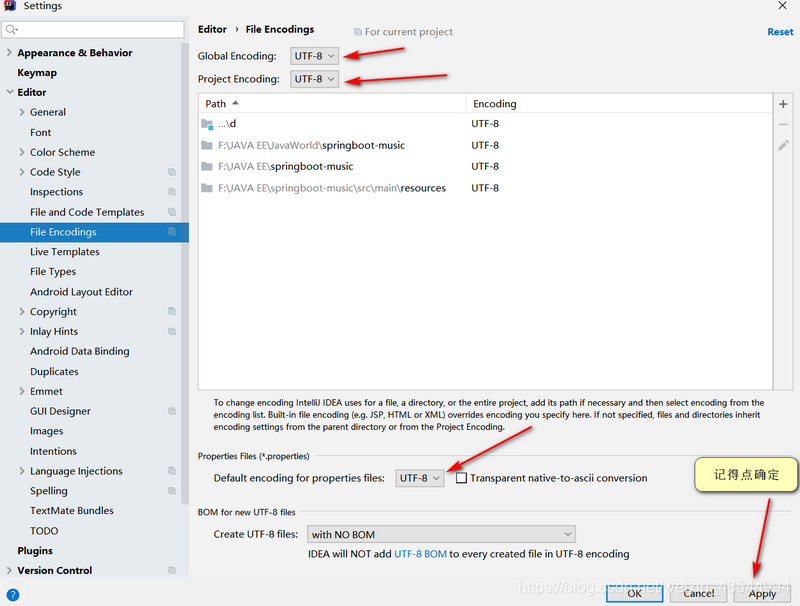Click the add path plus icon
Screen dimensions: 800x606
[x=783, y=104]
